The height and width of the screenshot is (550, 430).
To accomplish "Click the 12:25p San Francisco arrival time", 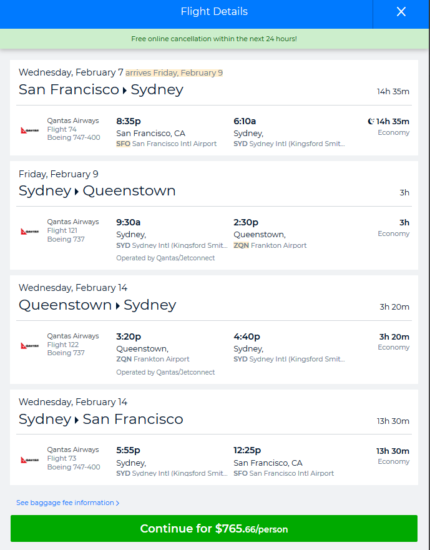I will coord(247,450).
